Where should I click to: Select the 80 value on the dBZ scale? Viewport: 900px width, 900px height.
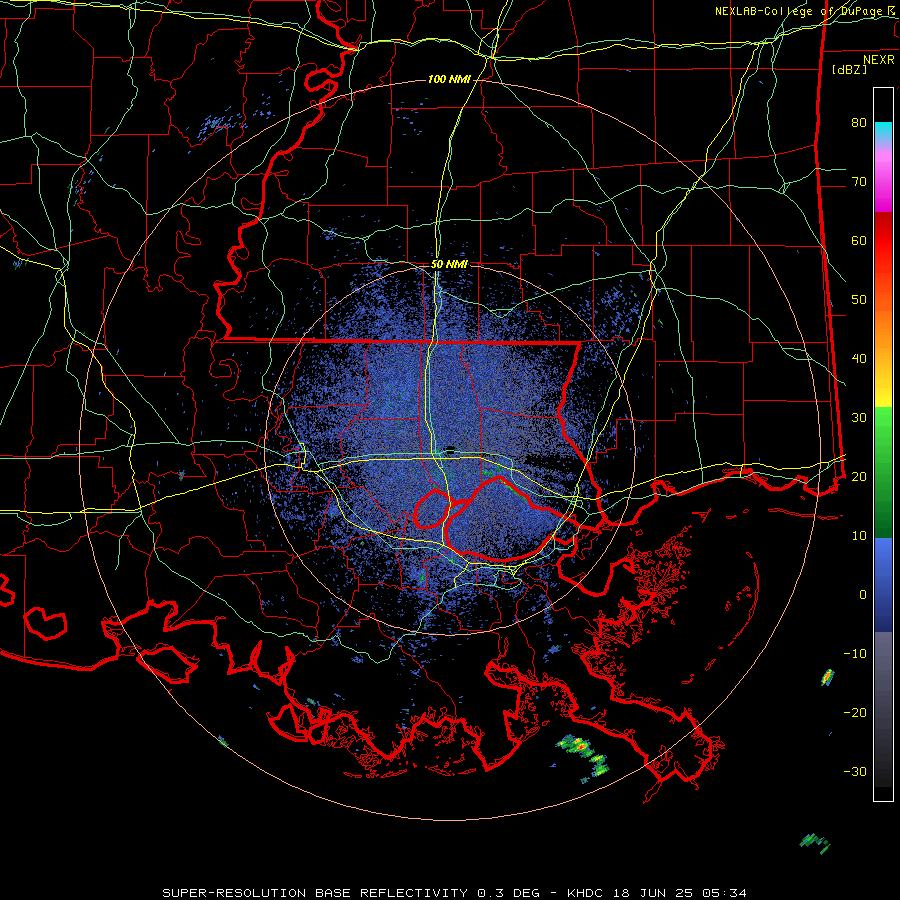tap(859, 123)
